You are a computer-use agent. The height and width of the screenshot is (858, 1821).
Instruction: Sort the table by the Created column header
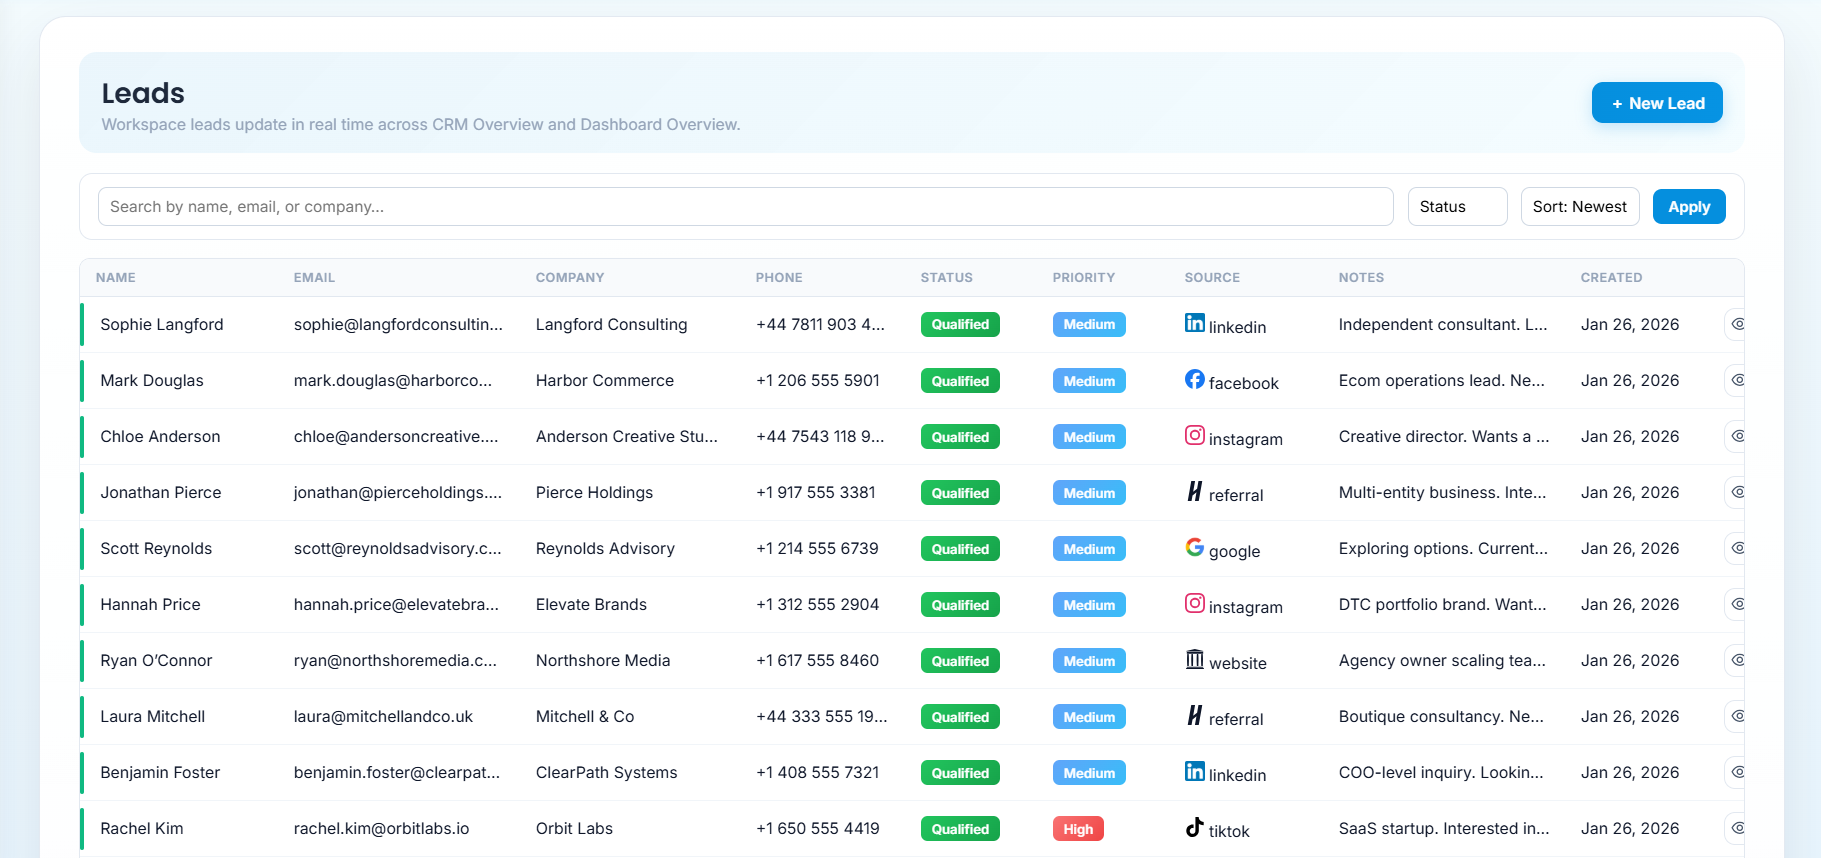pos(1611,278)
